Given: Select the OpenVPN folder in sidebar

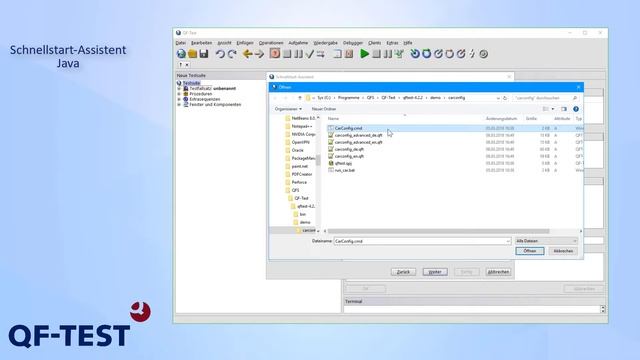Looking at the screenshot, I should 300,142.
